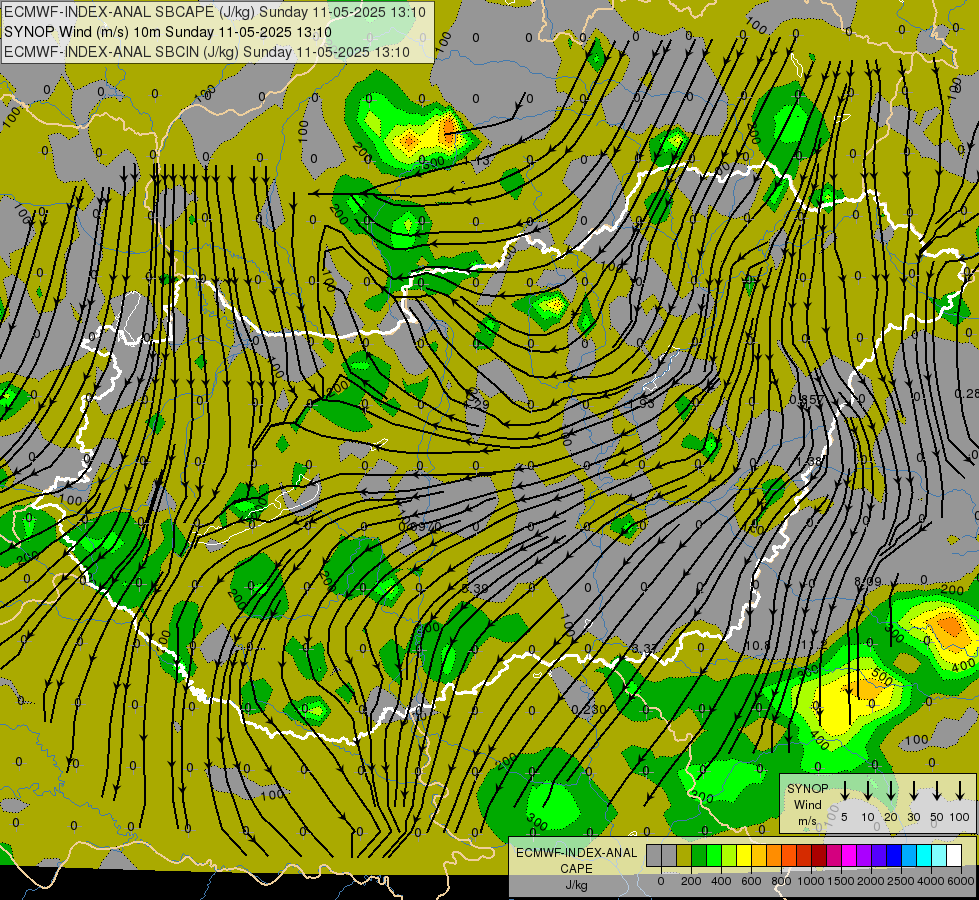
Task: Click the 1000 tick label on the CAPE scale
Action: click(x=811, y=881)
